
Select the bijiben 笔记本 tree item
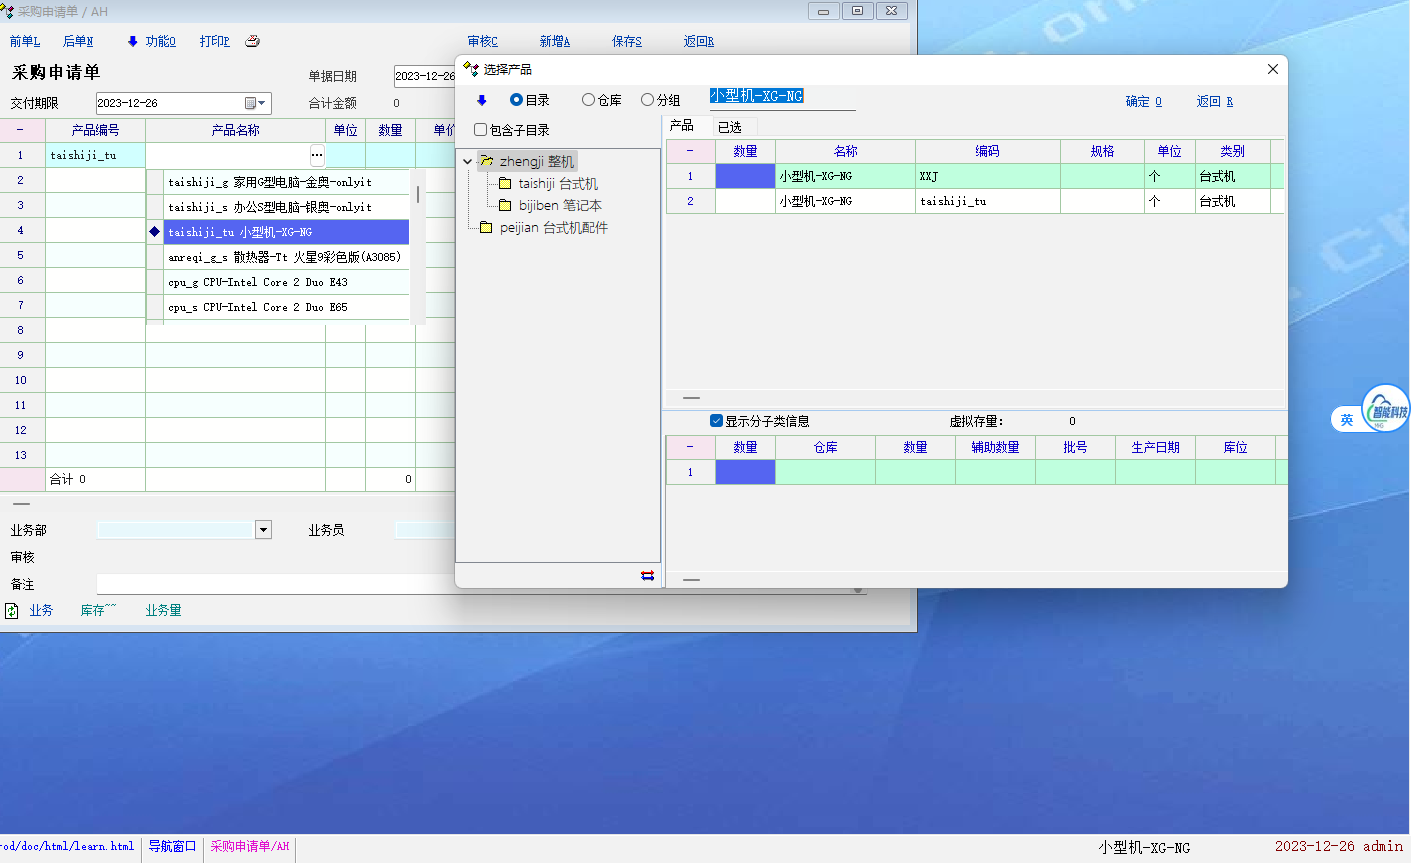pyautogui.click(x=559, y=206)
